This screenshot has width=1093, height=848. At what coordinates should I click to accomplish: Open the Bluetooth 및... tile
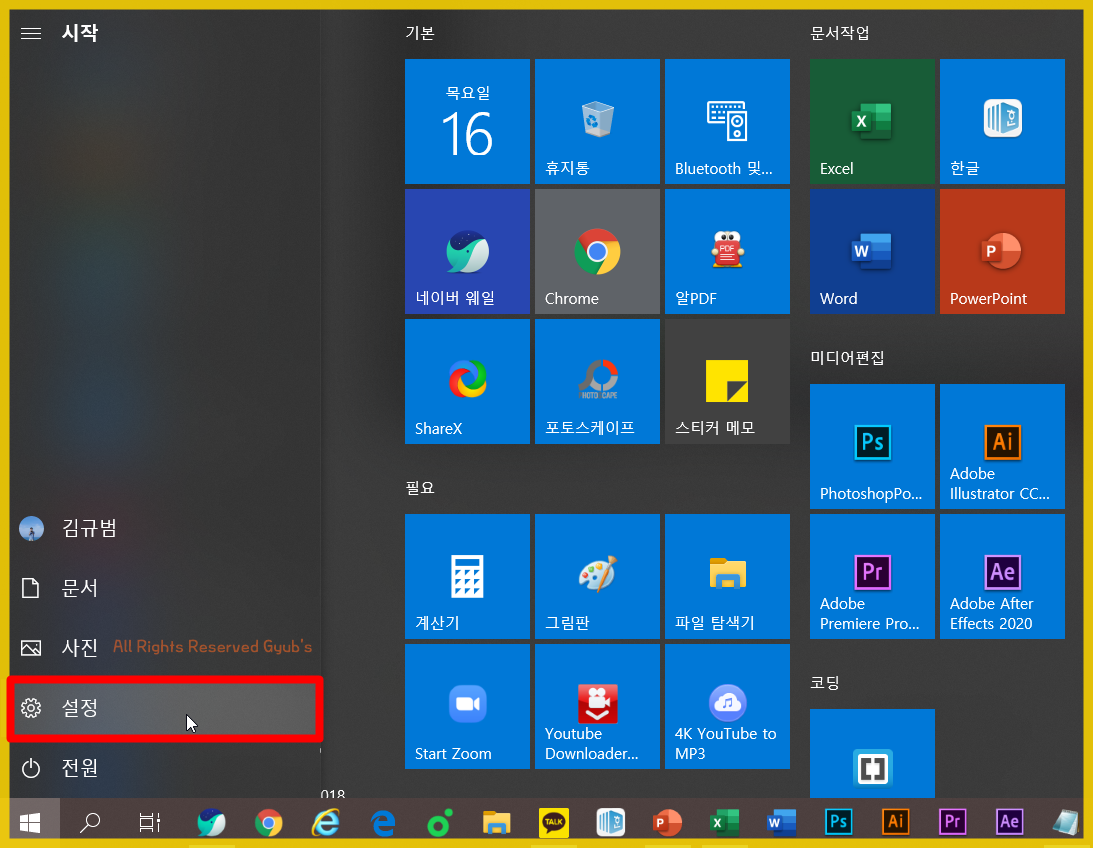[727, 121]
